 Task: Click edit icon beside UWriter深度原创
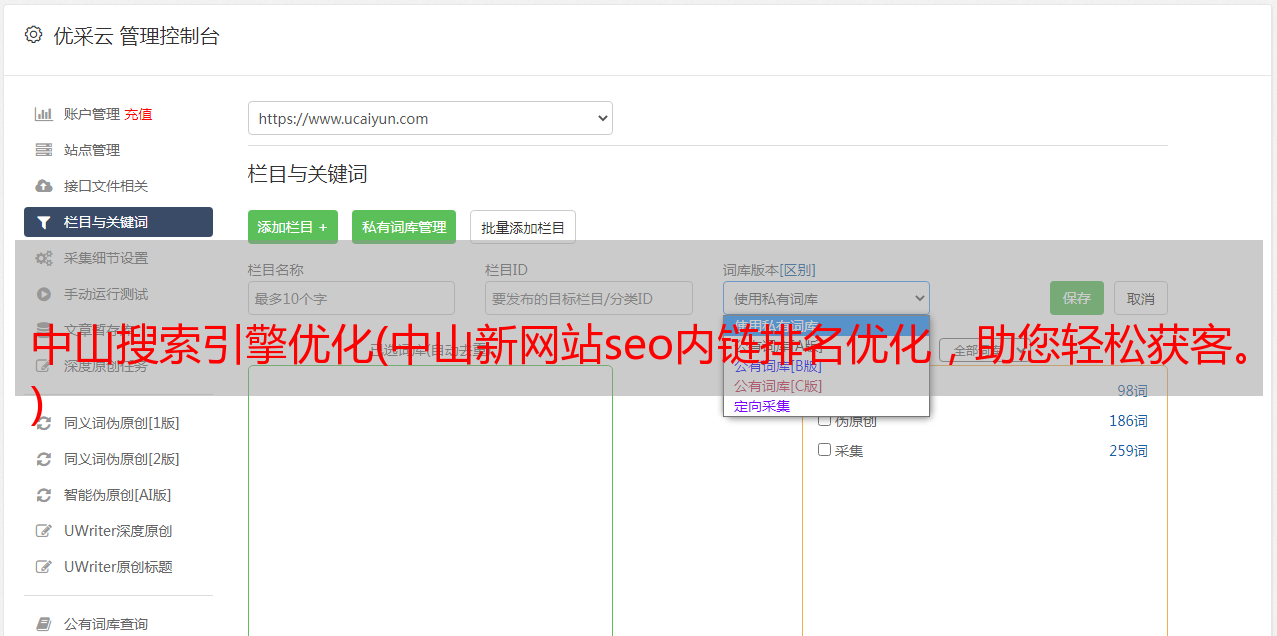44,531
